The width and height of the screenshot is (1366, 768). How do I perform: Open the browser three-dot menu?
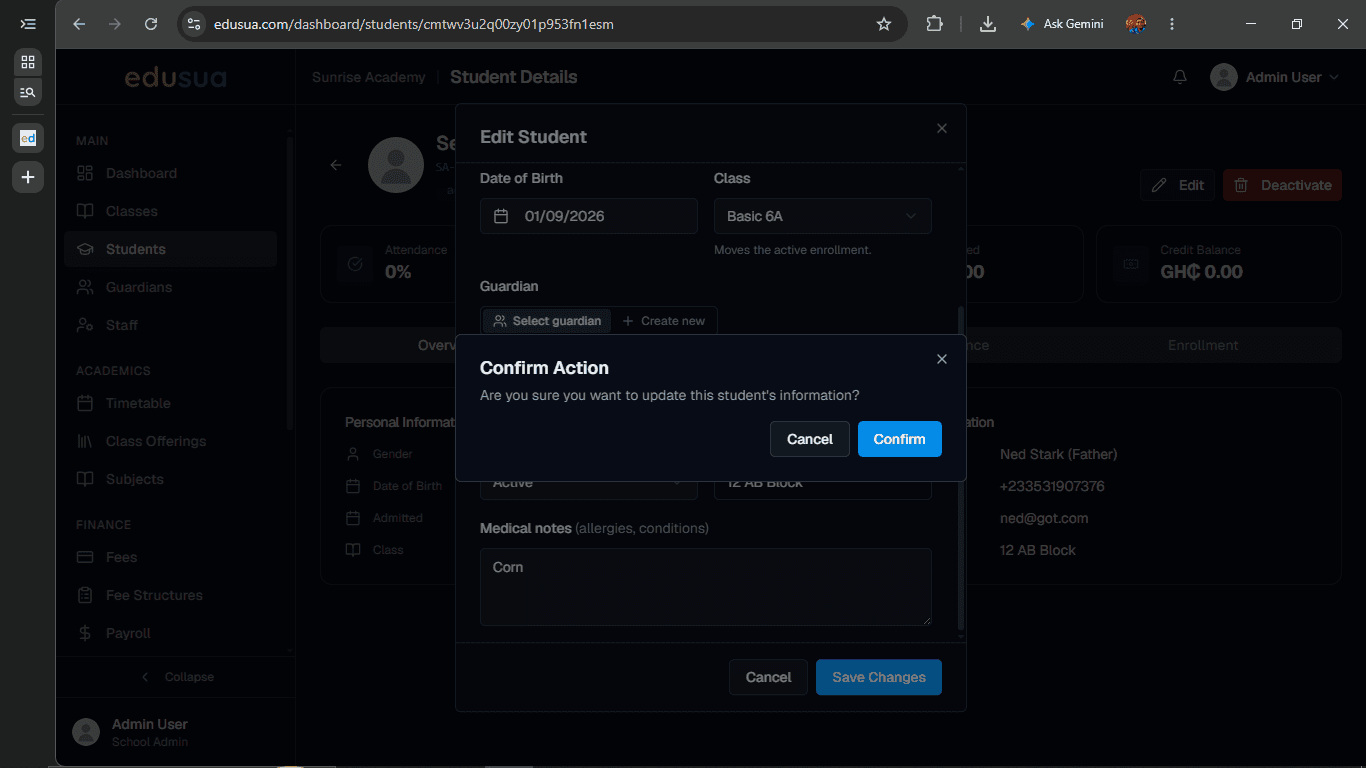point(1172,24)
